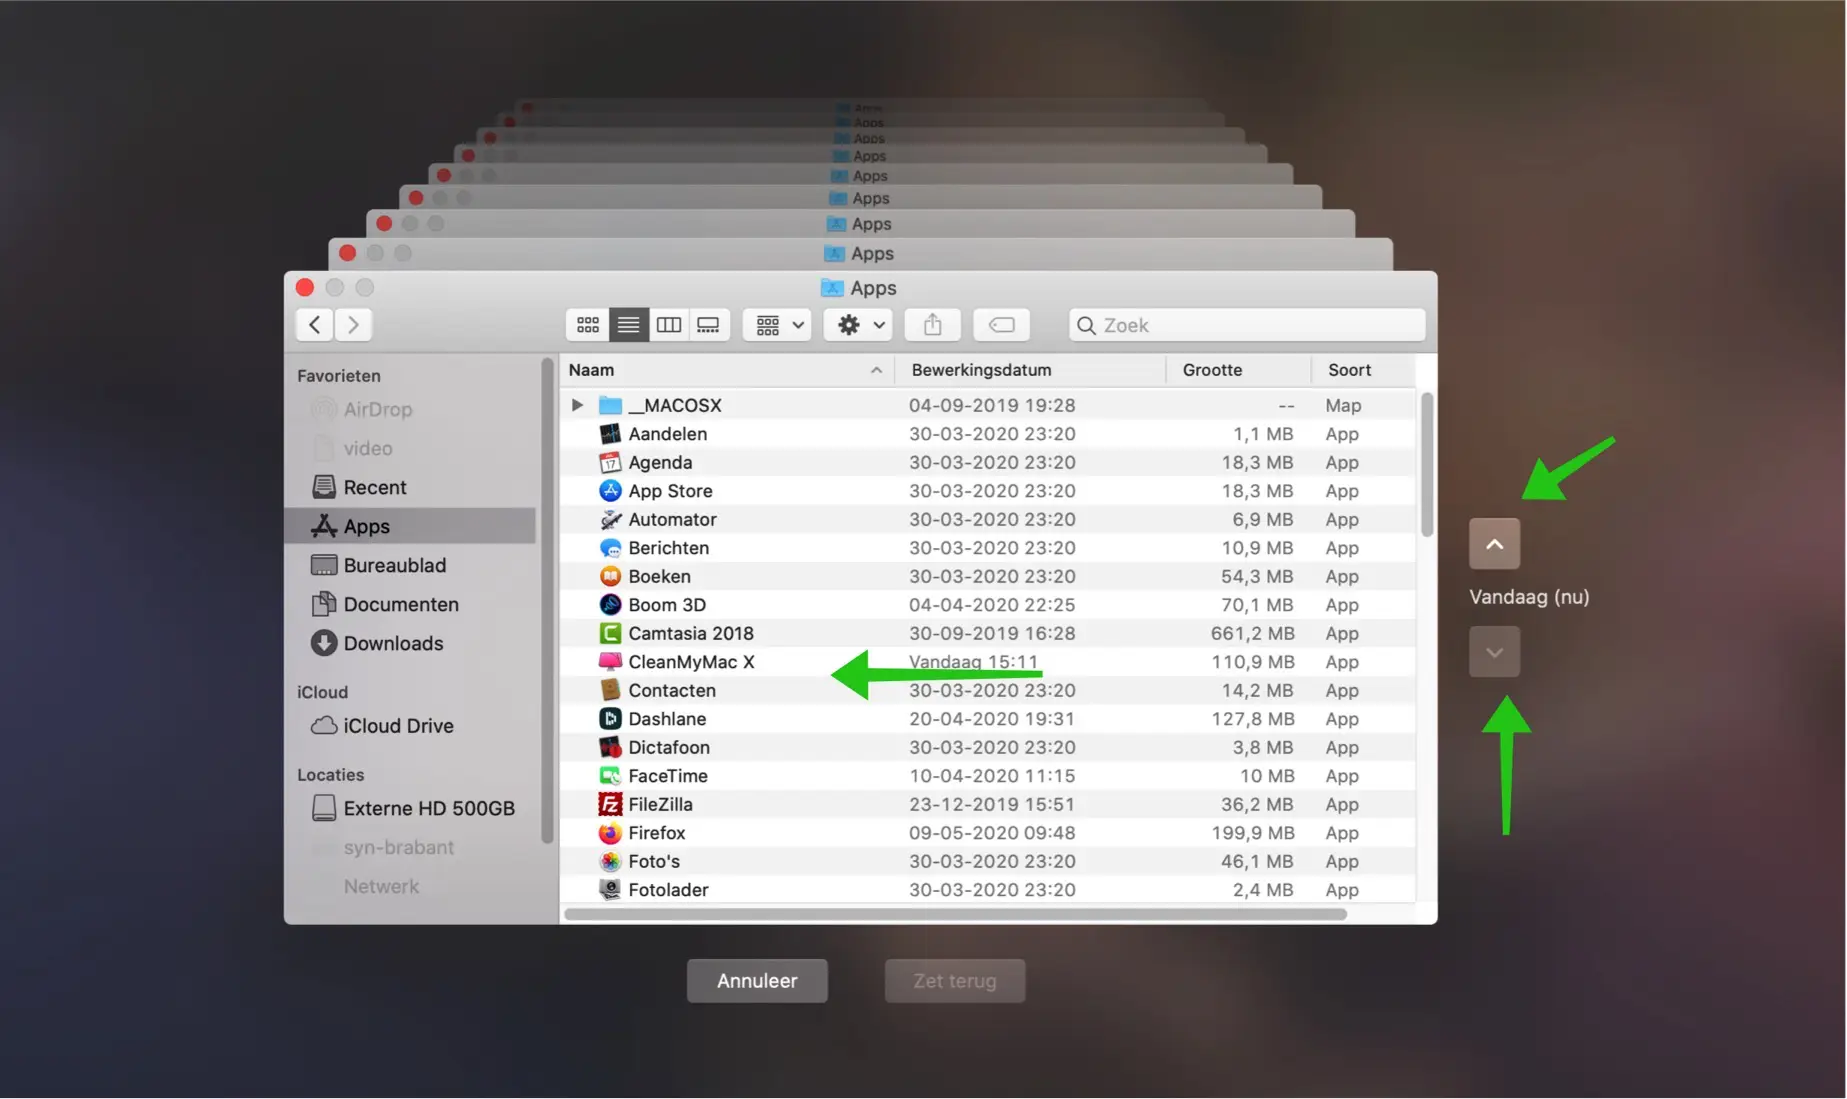This screenshot has height=1099, width=1847.
Task: Click the size value '661,2 MB'
Action: click(1252, 633)
